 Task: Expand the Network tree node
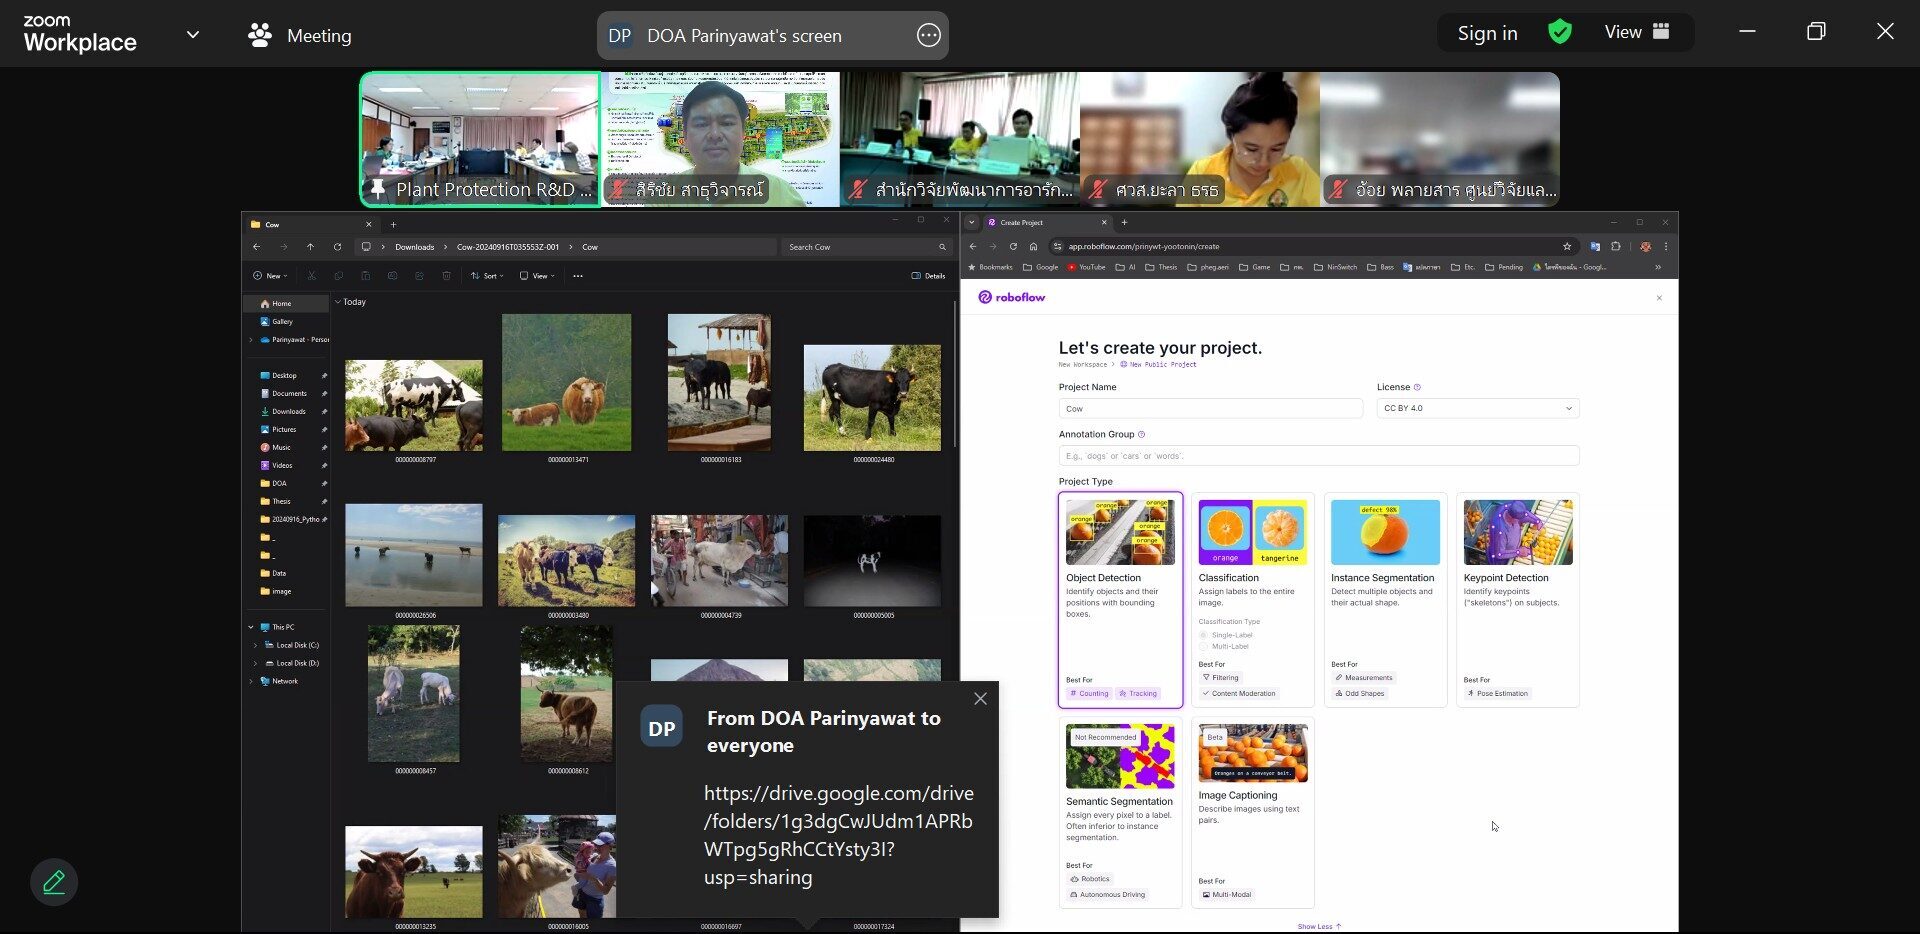point(251,682)
